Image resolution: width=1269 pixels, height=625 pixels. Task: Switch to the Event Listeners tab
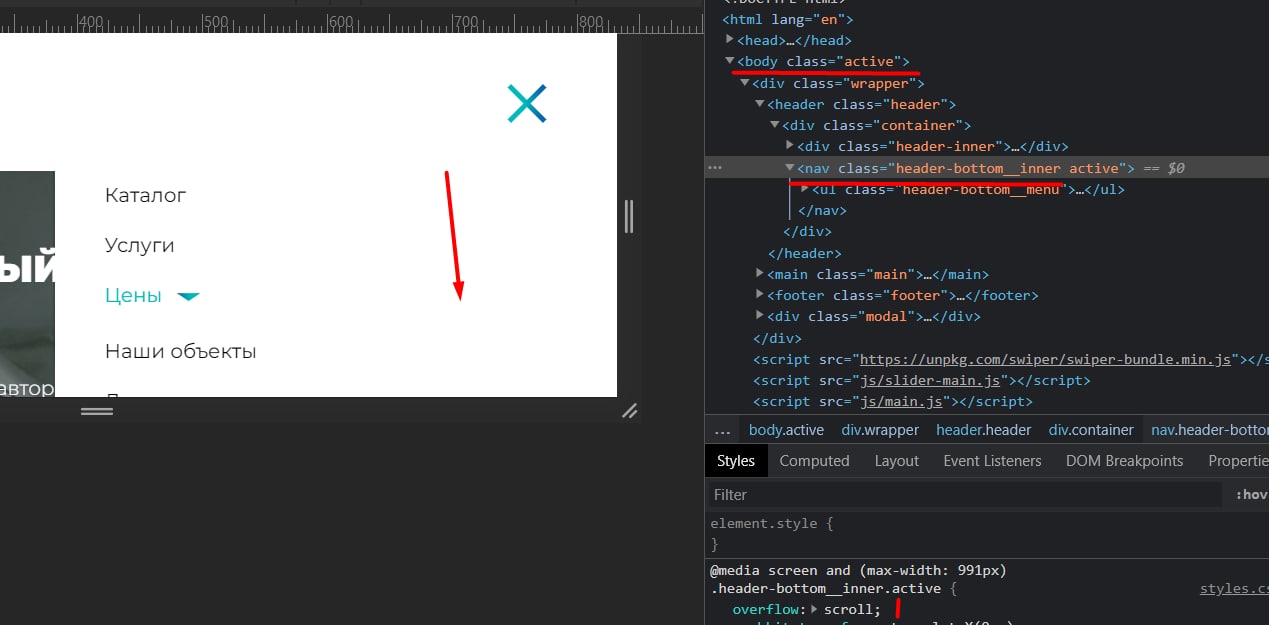(992, 461)
